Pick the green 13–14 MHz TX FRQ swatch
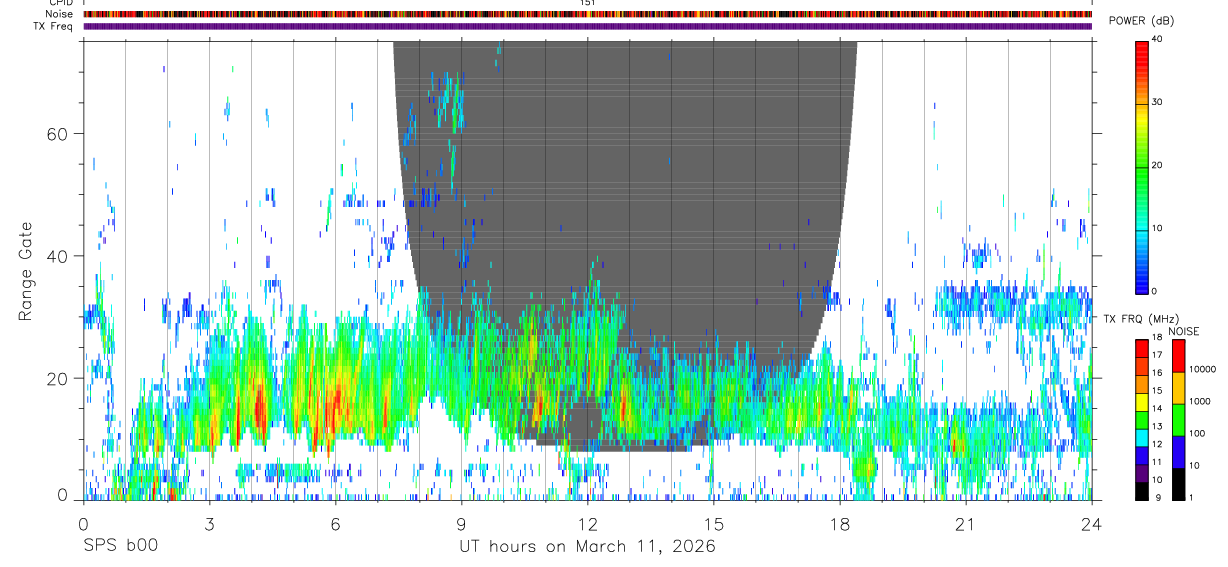 1142,420
